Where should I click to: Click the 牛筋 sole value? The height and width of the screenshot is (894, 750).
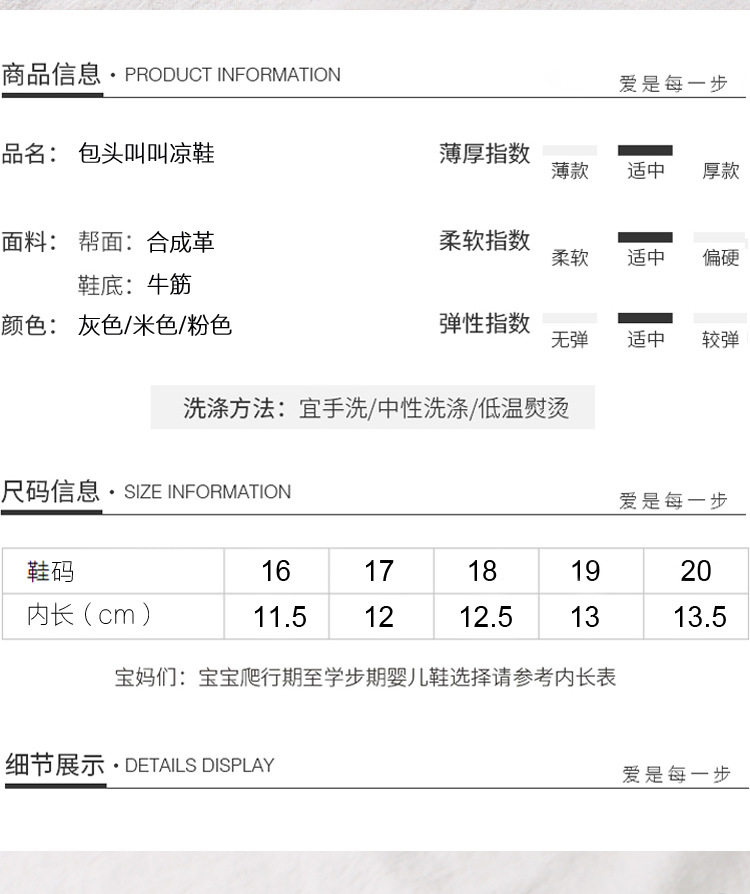169,285
